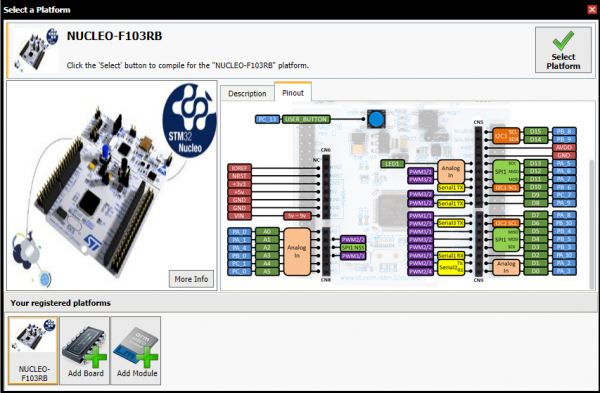This screenshot has height=393, width=600.
Task: Click the USER_BUTTON green label
Action: click(306, 119)
